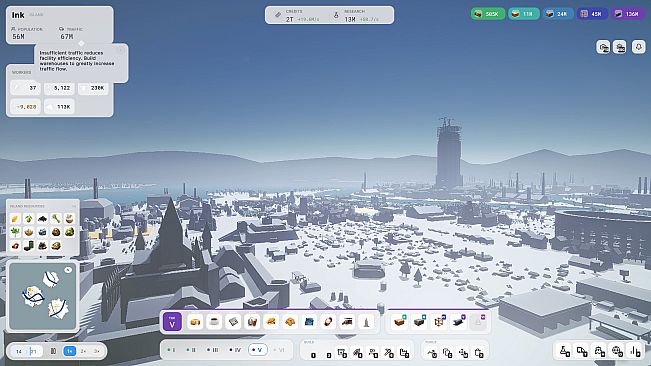Click the globe icon in bottom-right toolbar
Image resolution: width=651 pixels, height=366 pixels.
pos(617,351)
